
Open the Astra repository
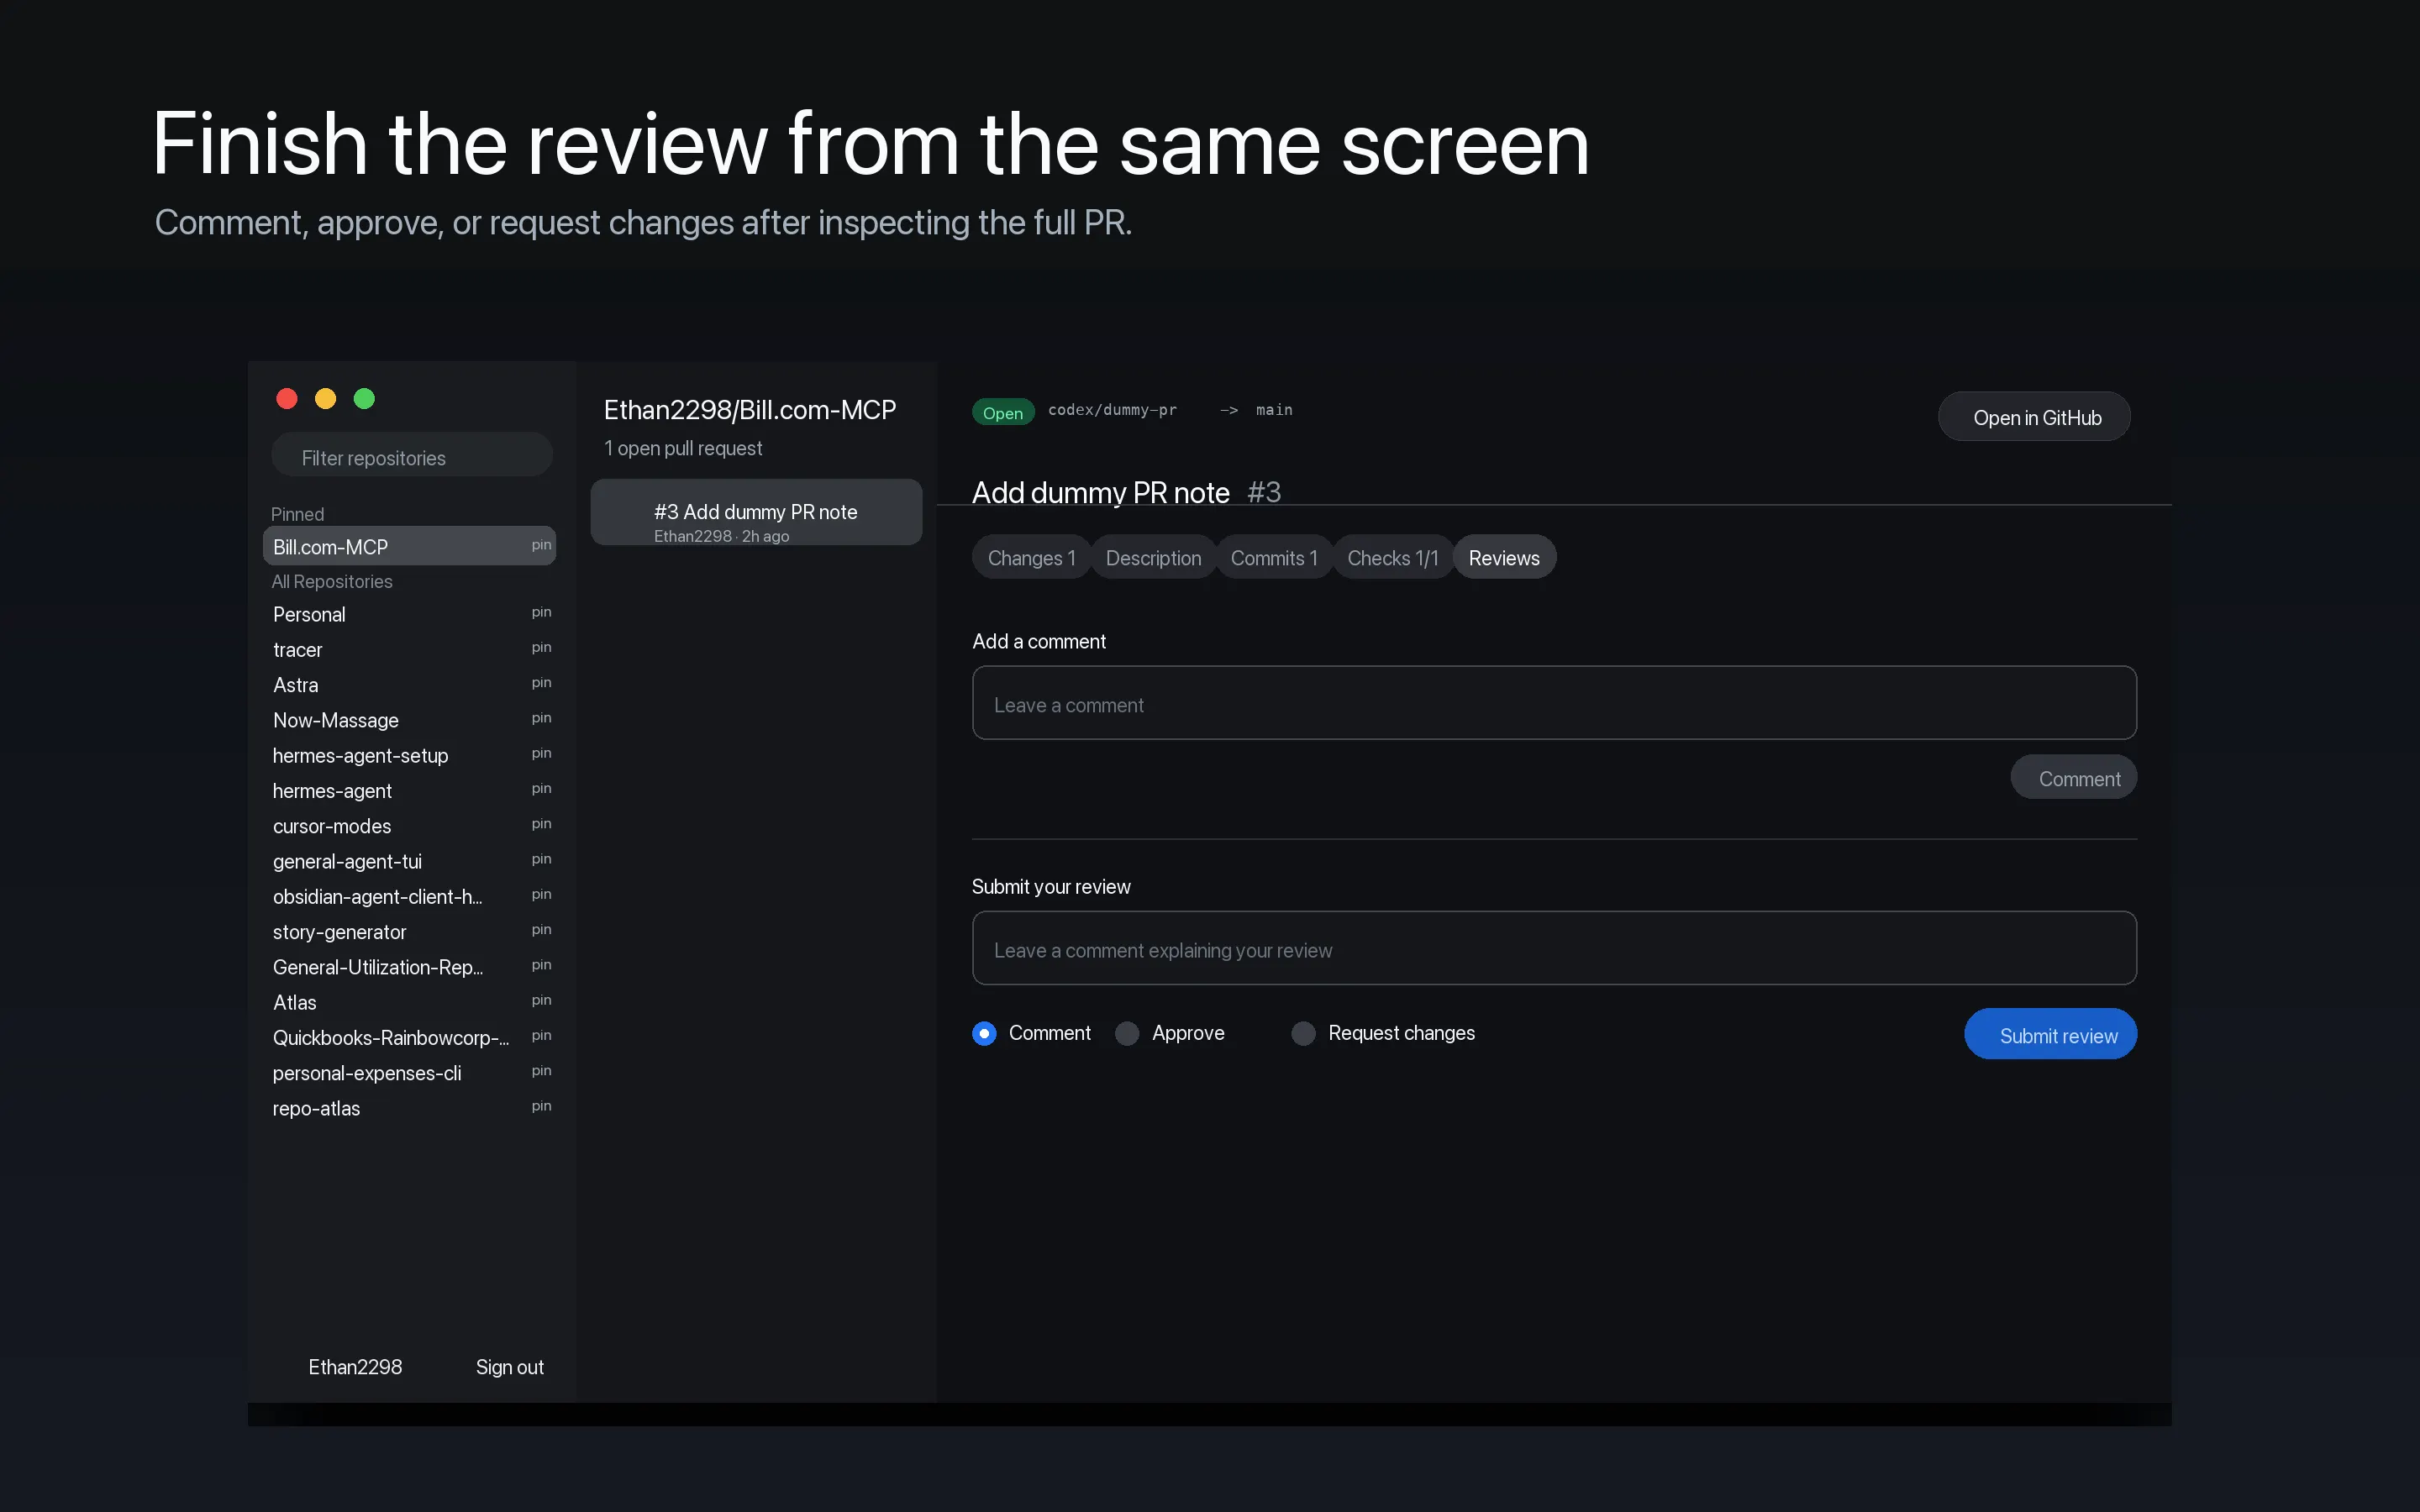(409, 685)
